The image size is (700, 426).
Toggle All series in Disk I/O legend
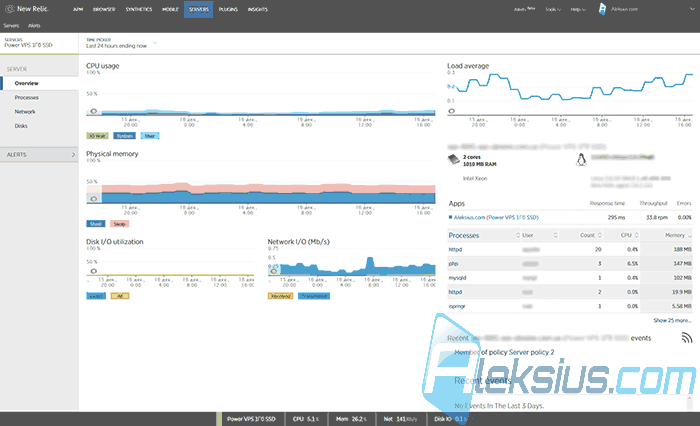coord(120,296)
